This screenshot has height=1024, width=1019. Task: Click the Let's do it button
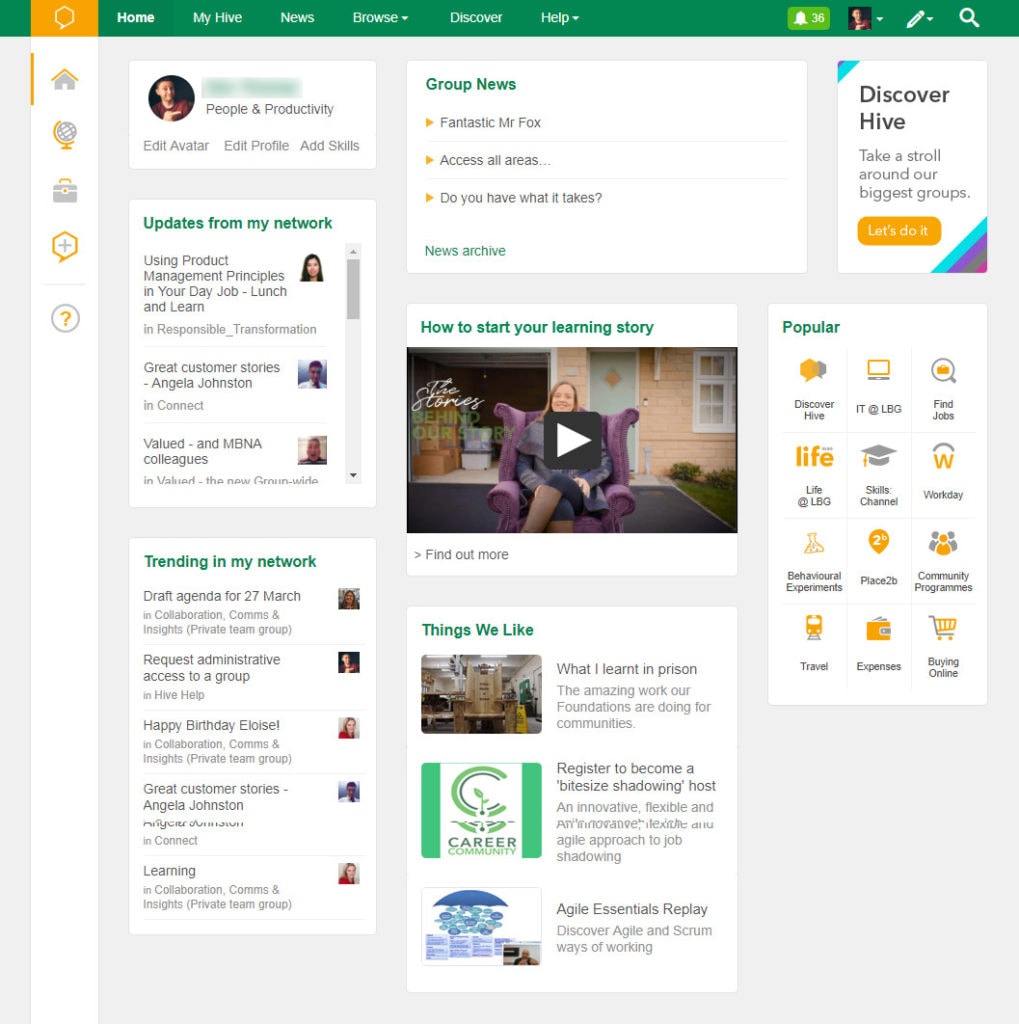tap(898, 231)
